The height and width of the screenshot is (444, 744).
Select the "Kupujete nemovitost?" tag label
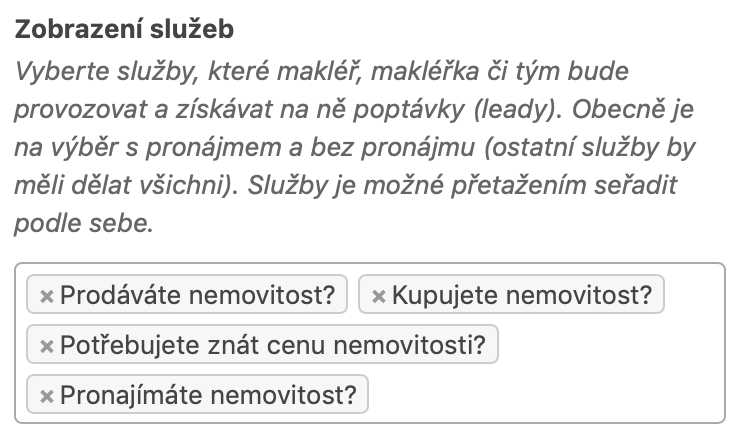tap(521, 296)
